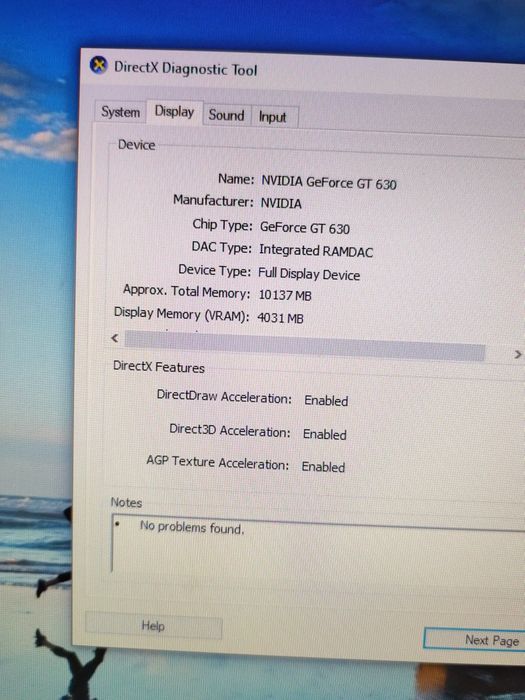
Task: Click the DAC Type value Integrated RAMDAC
Action: [316, 251]
